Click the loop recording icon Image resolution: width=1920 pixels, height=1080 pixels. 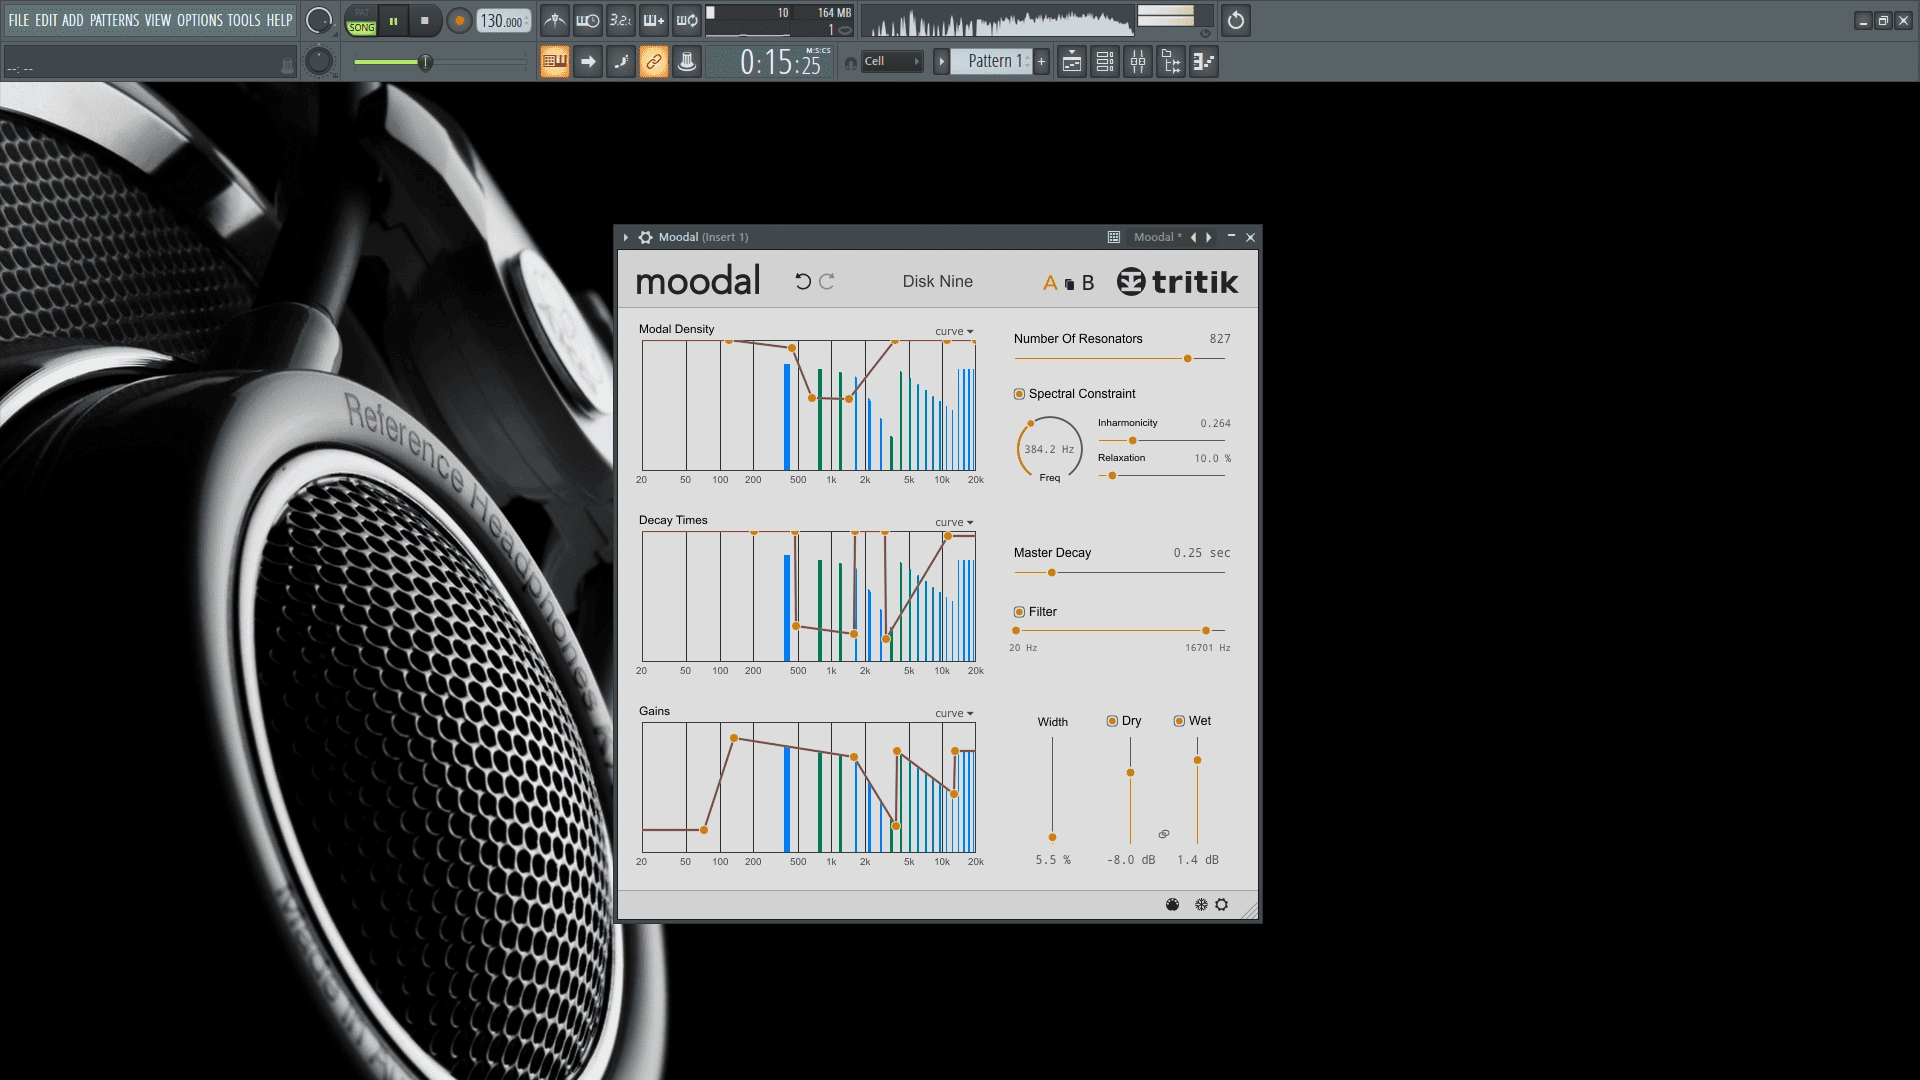pos(687,20)
